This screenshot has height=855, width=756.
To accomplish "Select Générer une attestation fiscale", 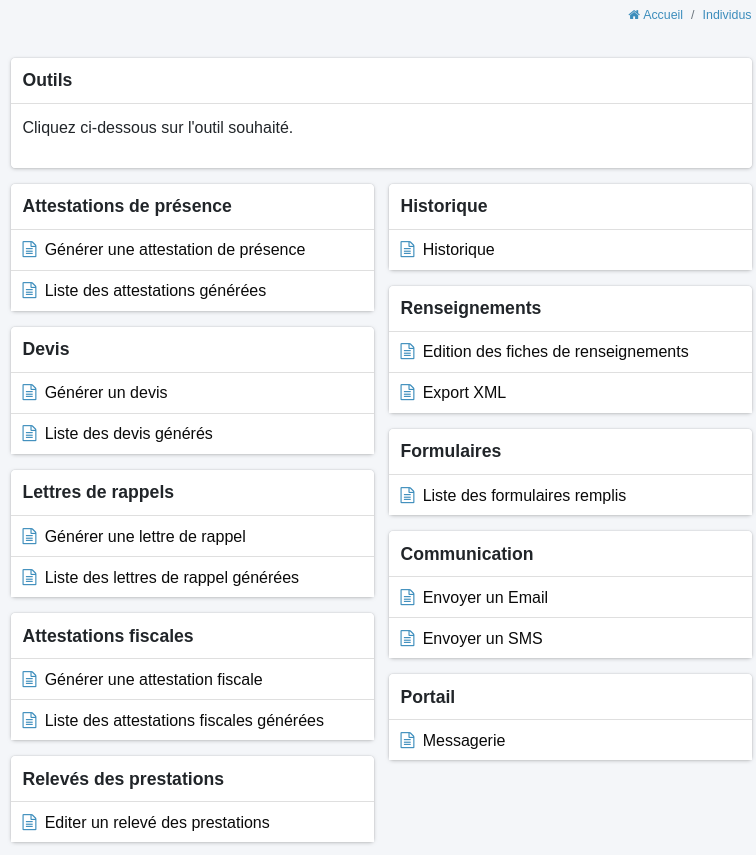I will click(x=153, y=680).
